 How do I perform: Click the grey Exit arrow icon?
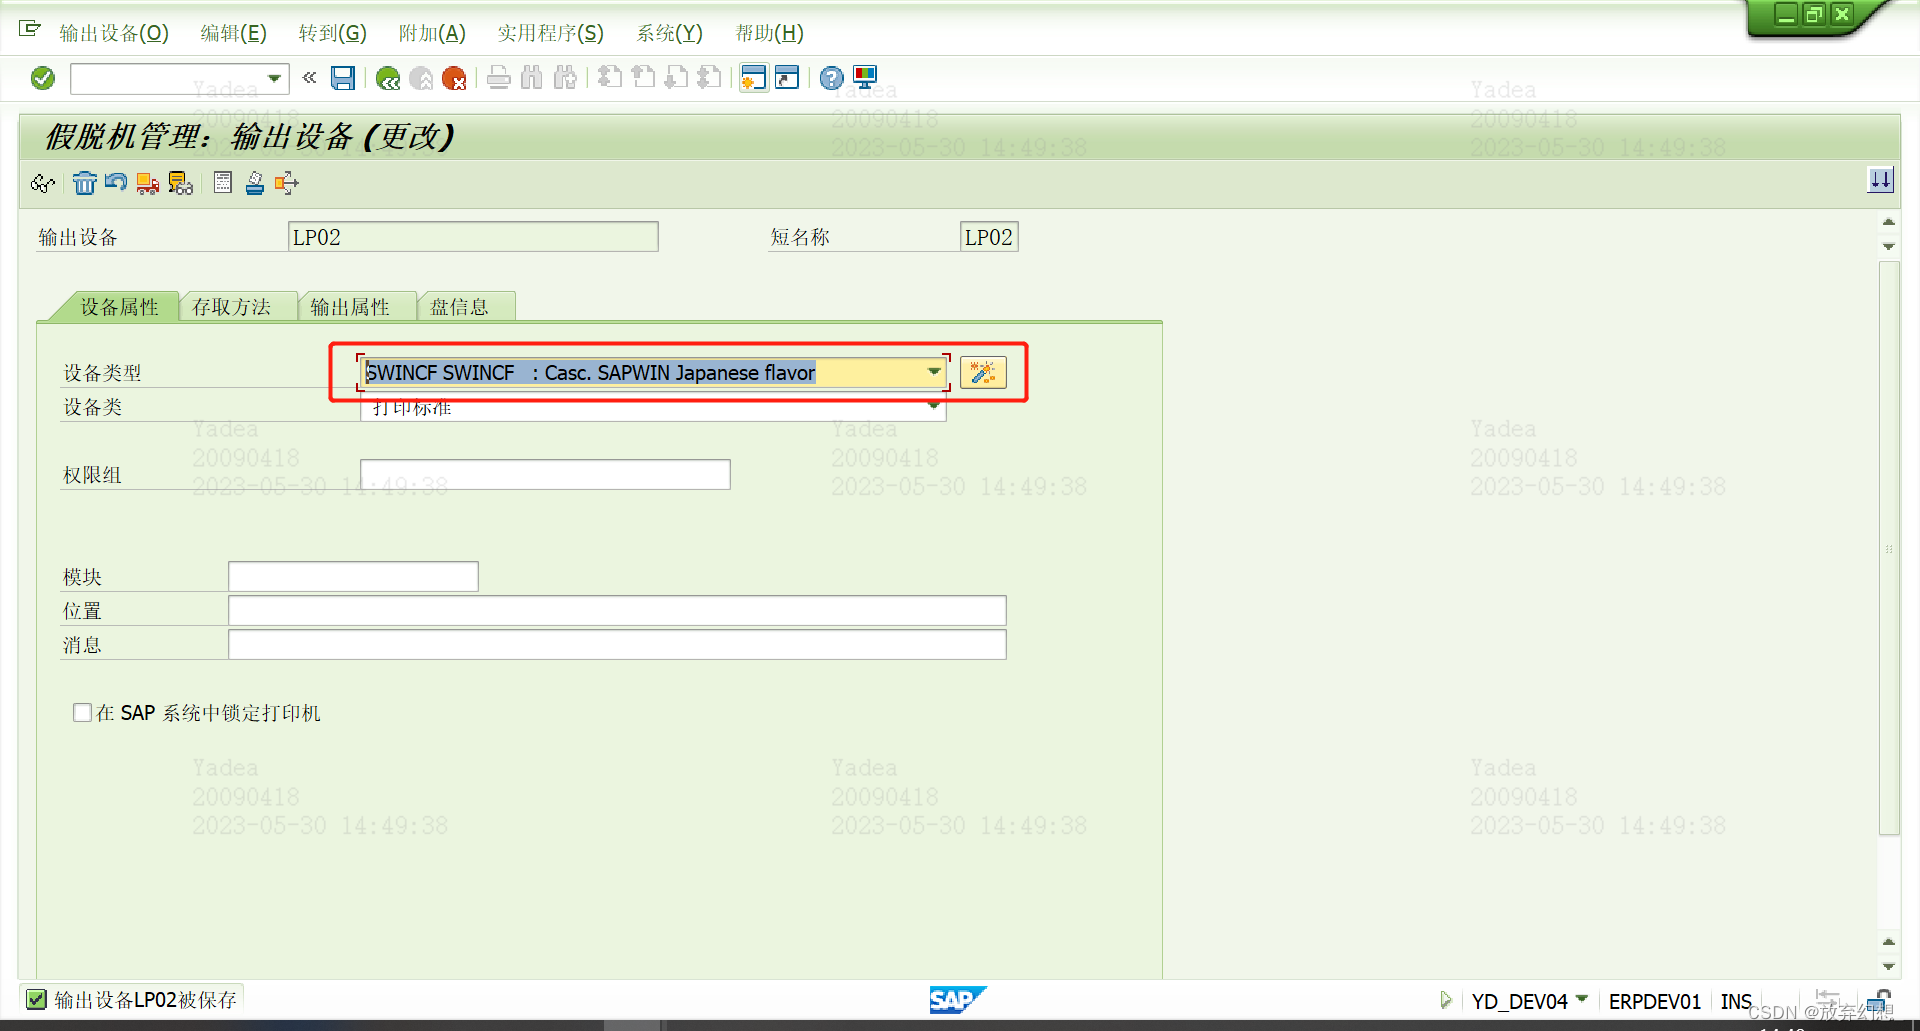(421, 78)
